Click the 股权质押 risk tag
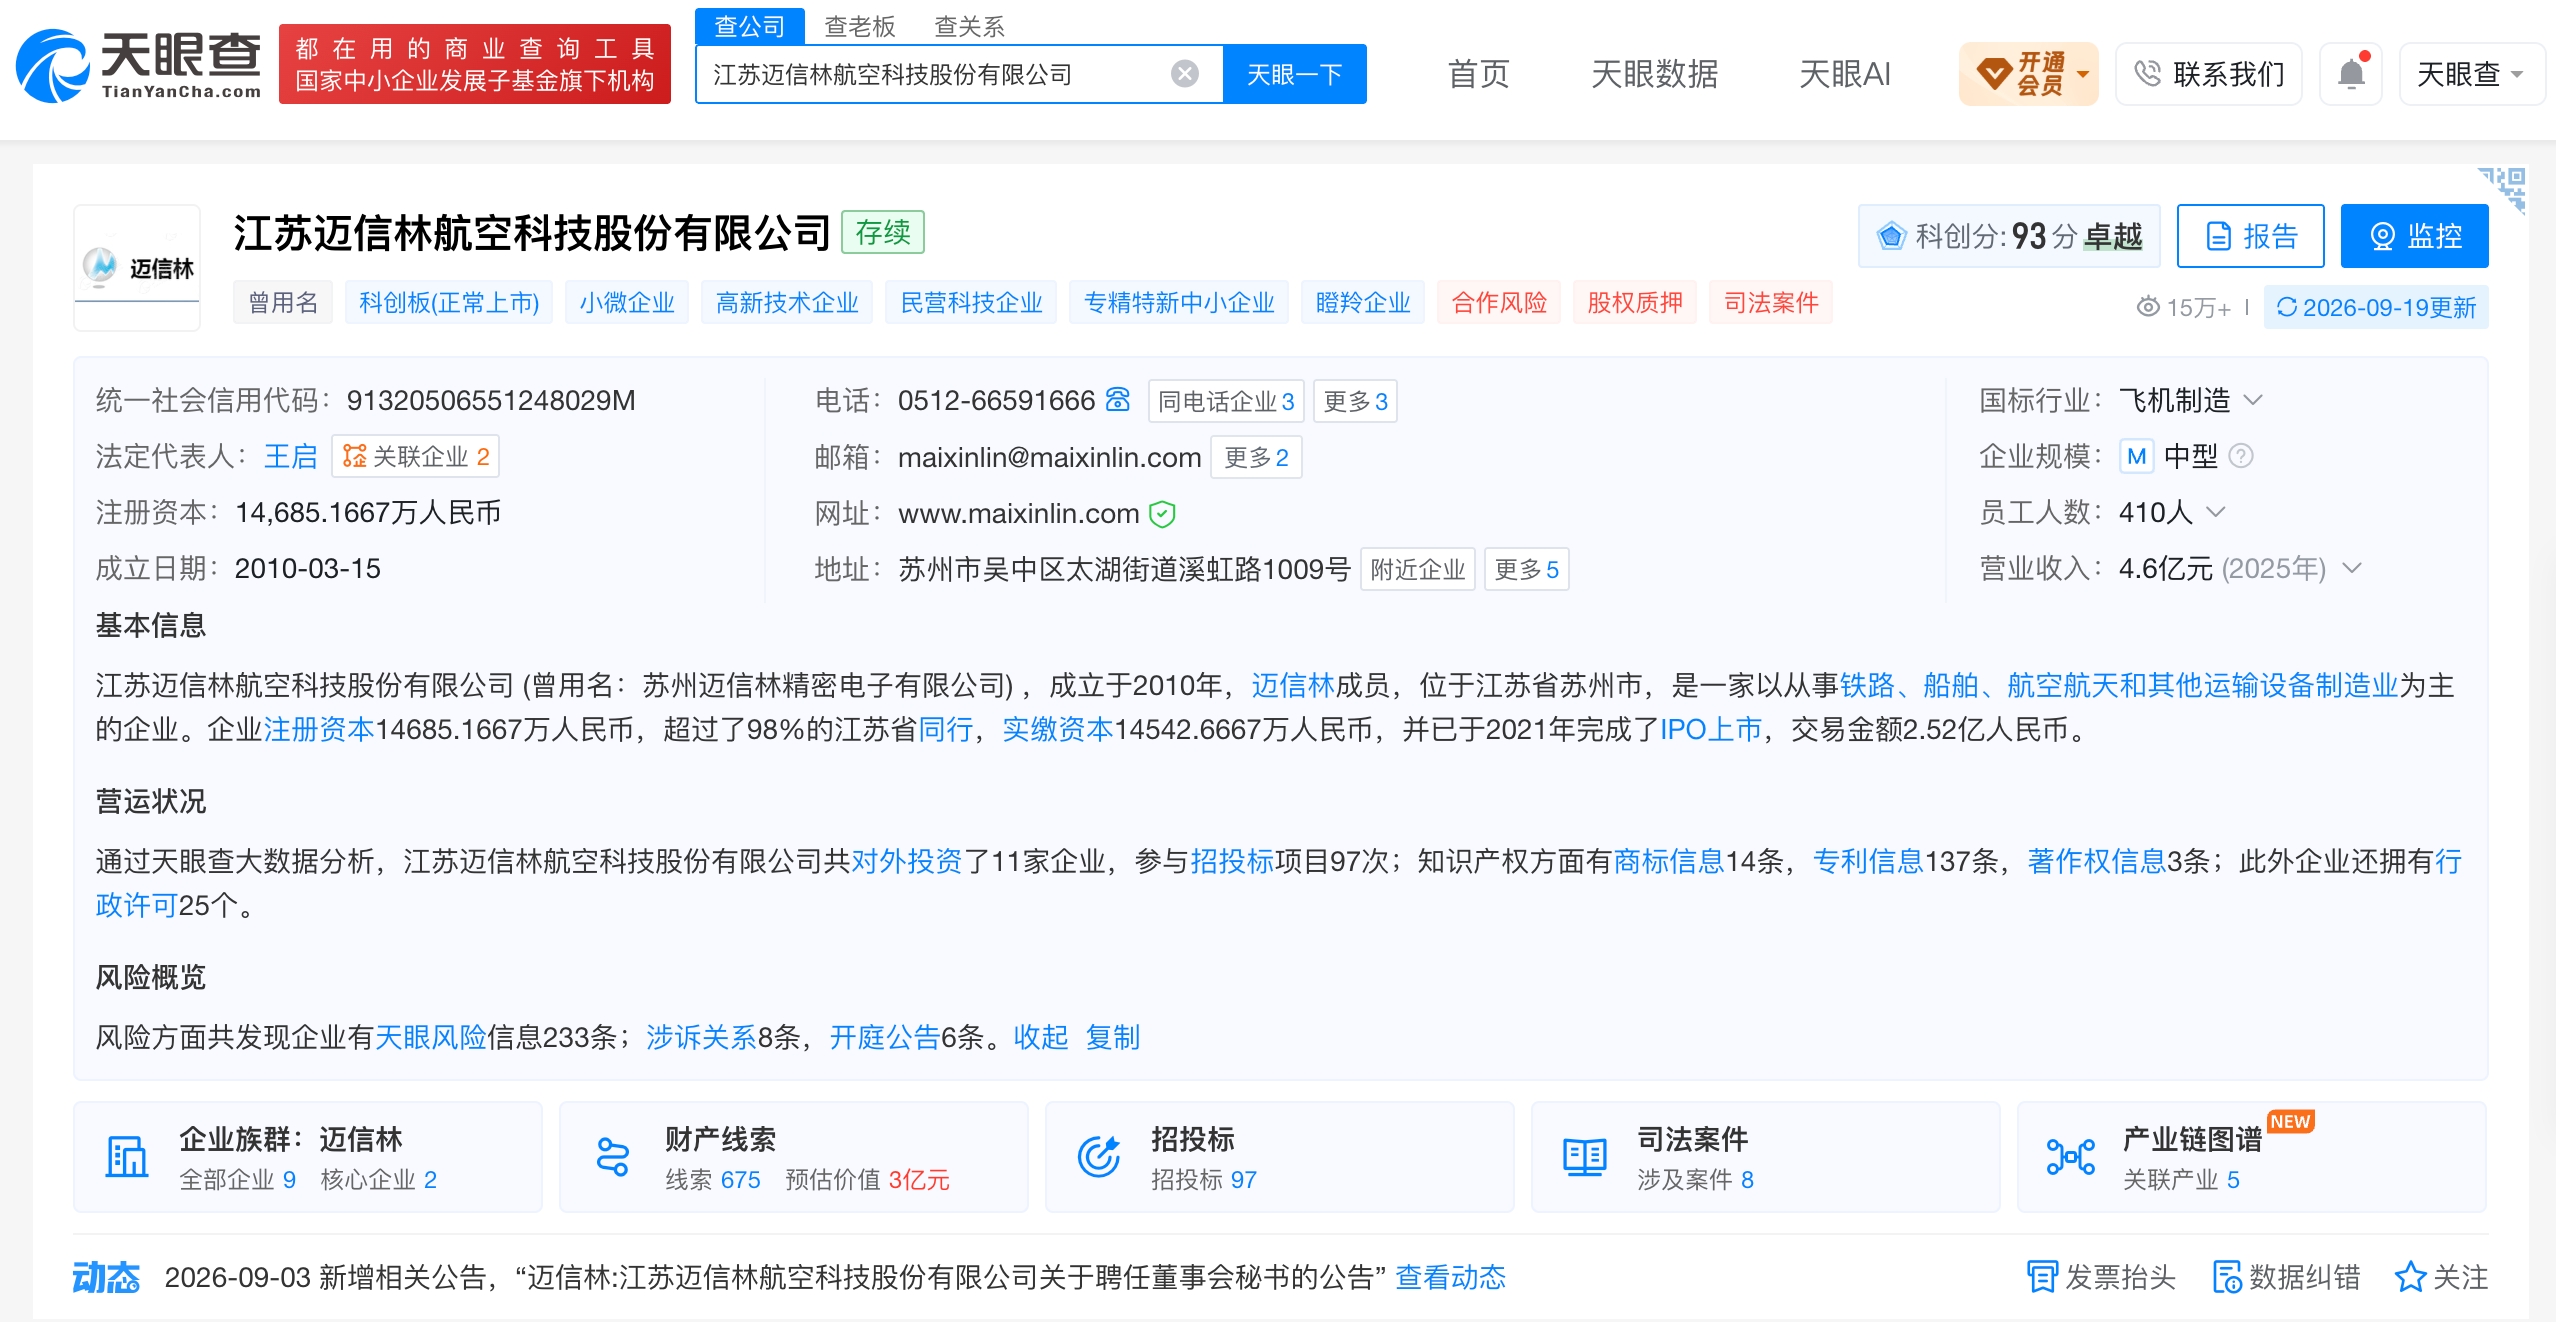The image size is (2556, 1322). (x=1635, y=302)
